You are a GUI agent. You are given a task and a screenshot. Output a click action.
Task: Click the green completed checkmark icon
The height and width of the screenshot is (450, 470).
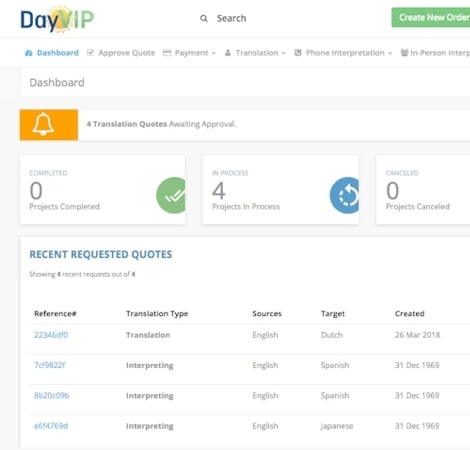pyautogui.click(x=171, y=195)
